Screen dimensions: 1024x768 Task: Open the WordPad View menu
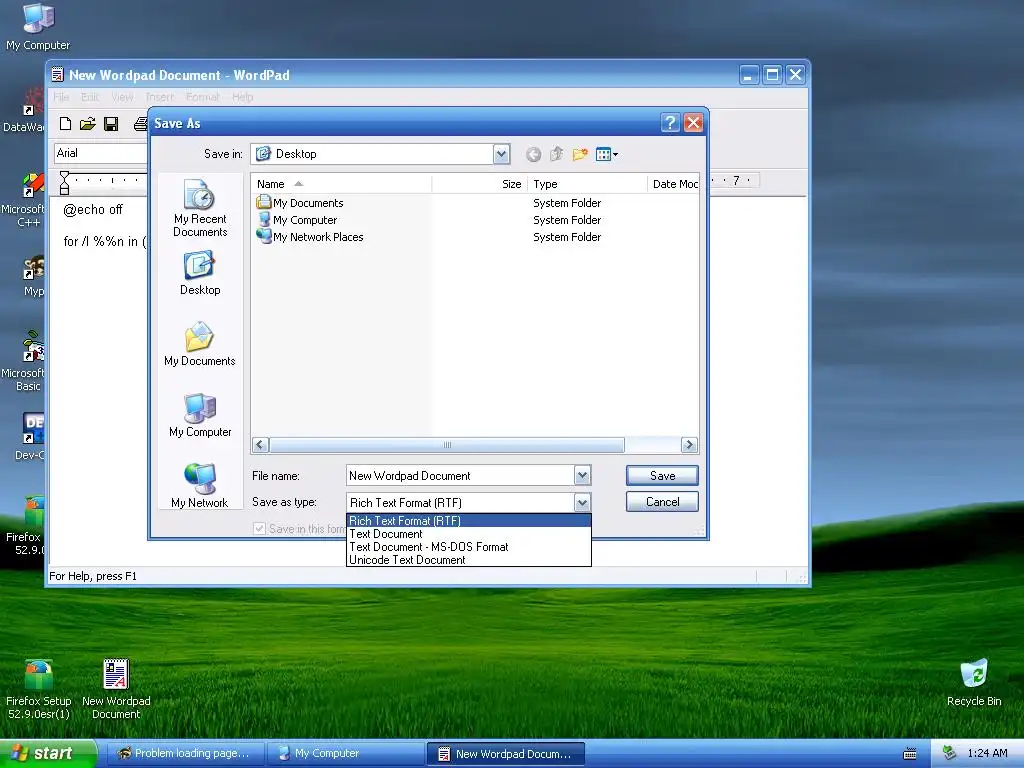[x=122, y=97]
